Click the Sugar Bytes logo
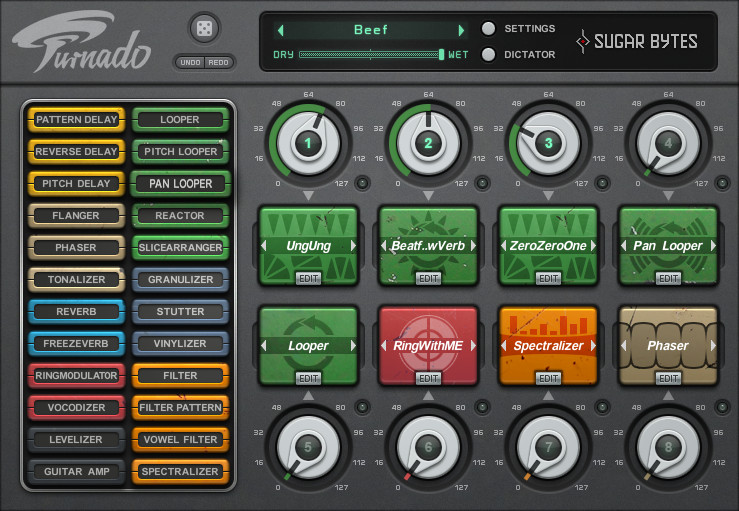This screenshot has height=511, width=739. click(x=637, y=41)
